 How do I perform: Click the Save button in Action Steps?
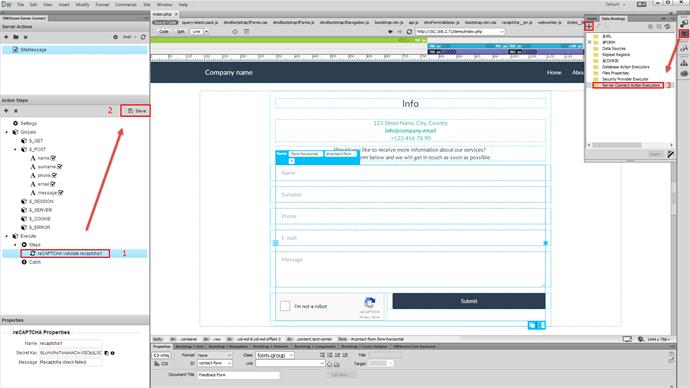(136, 111)
